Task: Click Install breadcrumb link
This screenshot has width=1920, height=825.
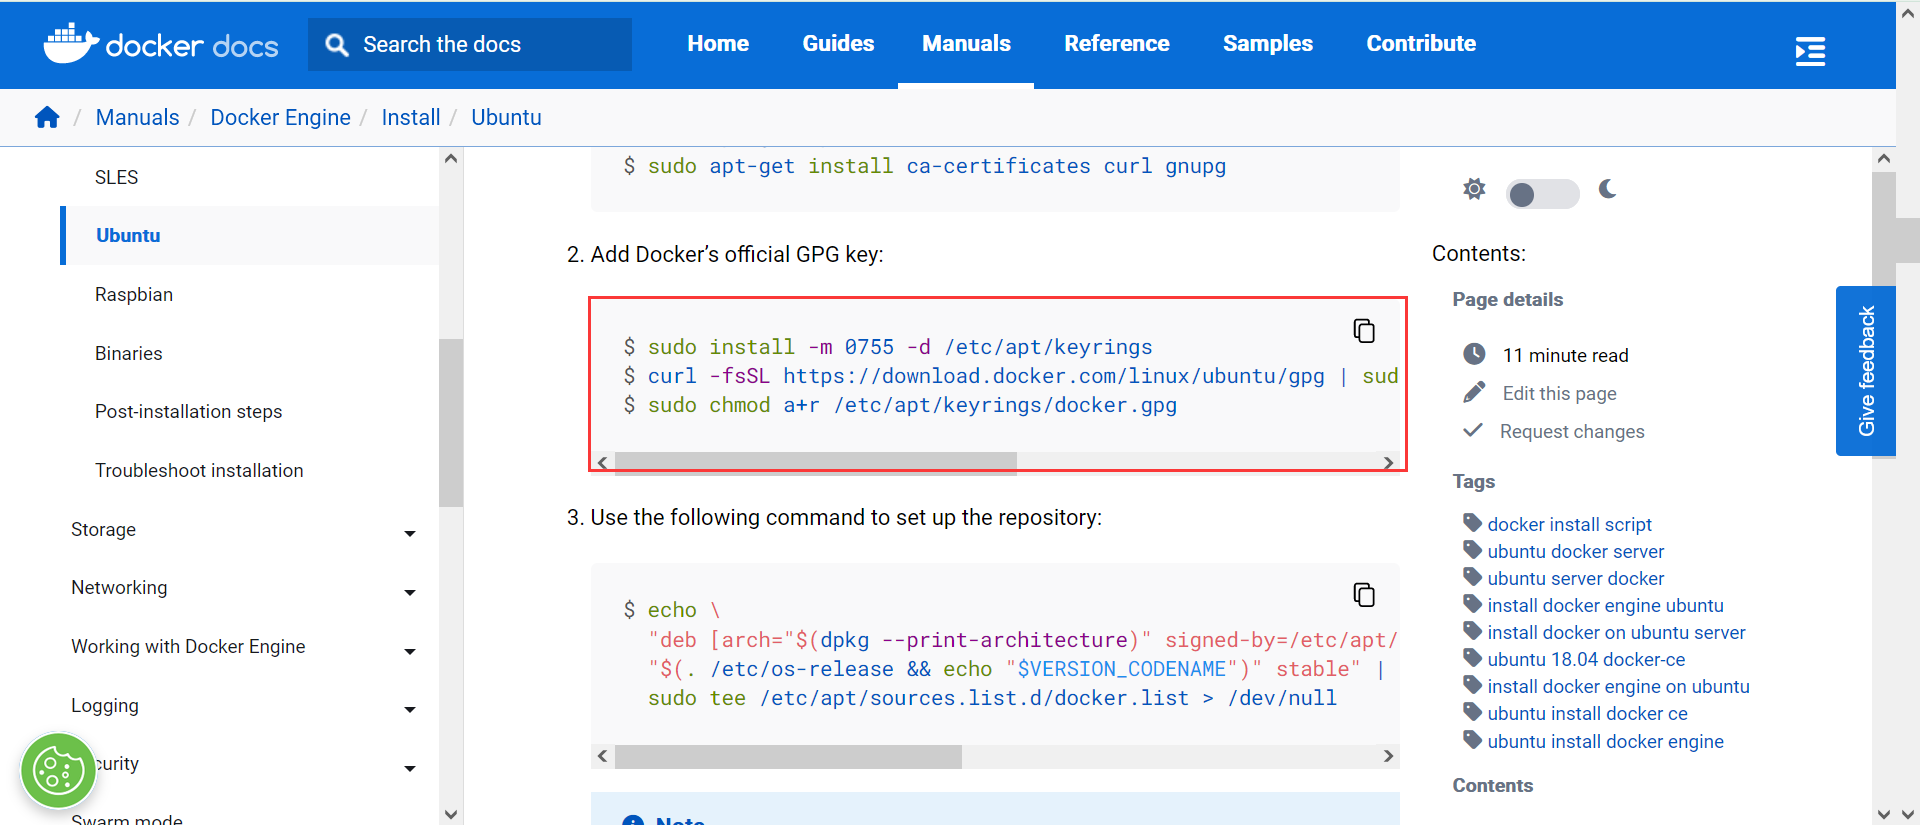Action: click(411, 117)
